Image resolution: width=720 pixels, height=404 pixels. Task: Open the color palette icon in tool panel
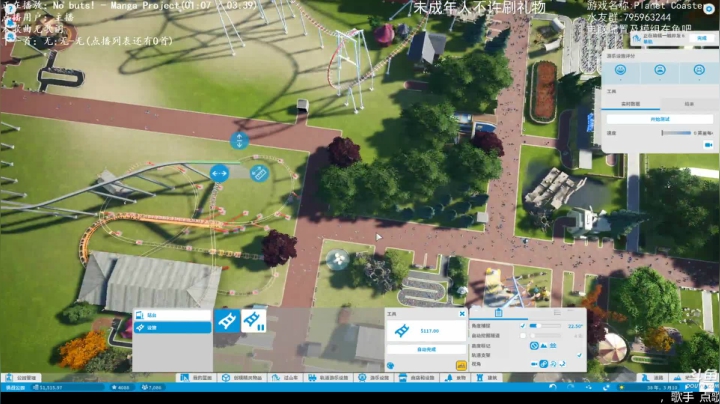390,366
